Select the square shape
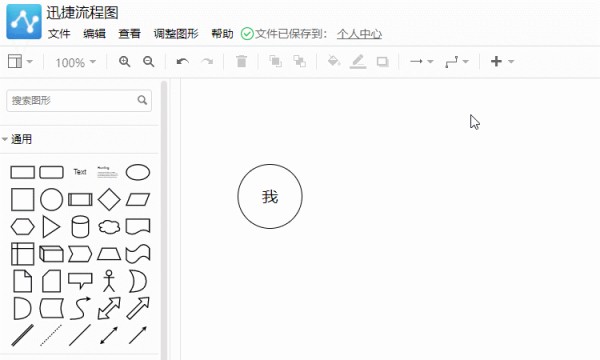Screen dimensions: 600x360 (23, 199)
